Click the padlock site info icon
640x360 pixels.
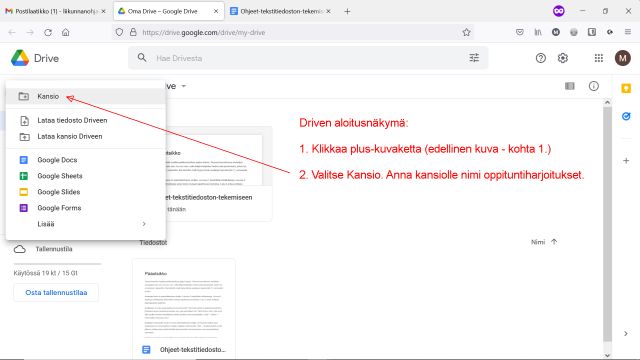tap(133, 32)
